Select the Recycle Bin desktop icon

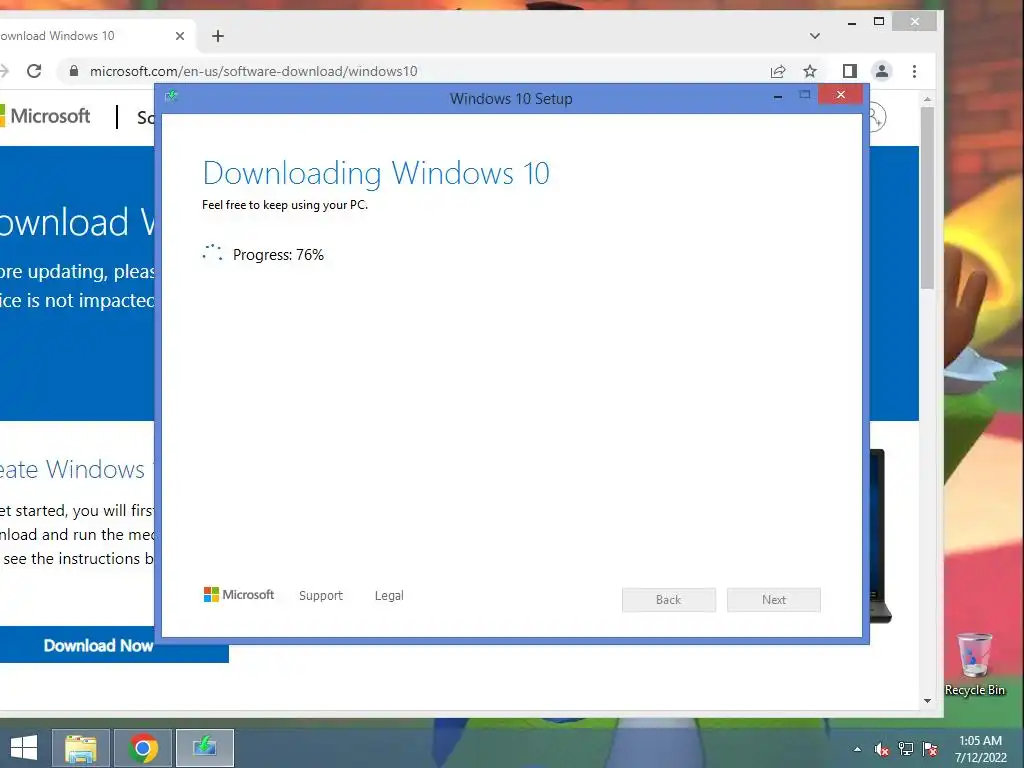point(974,664)
